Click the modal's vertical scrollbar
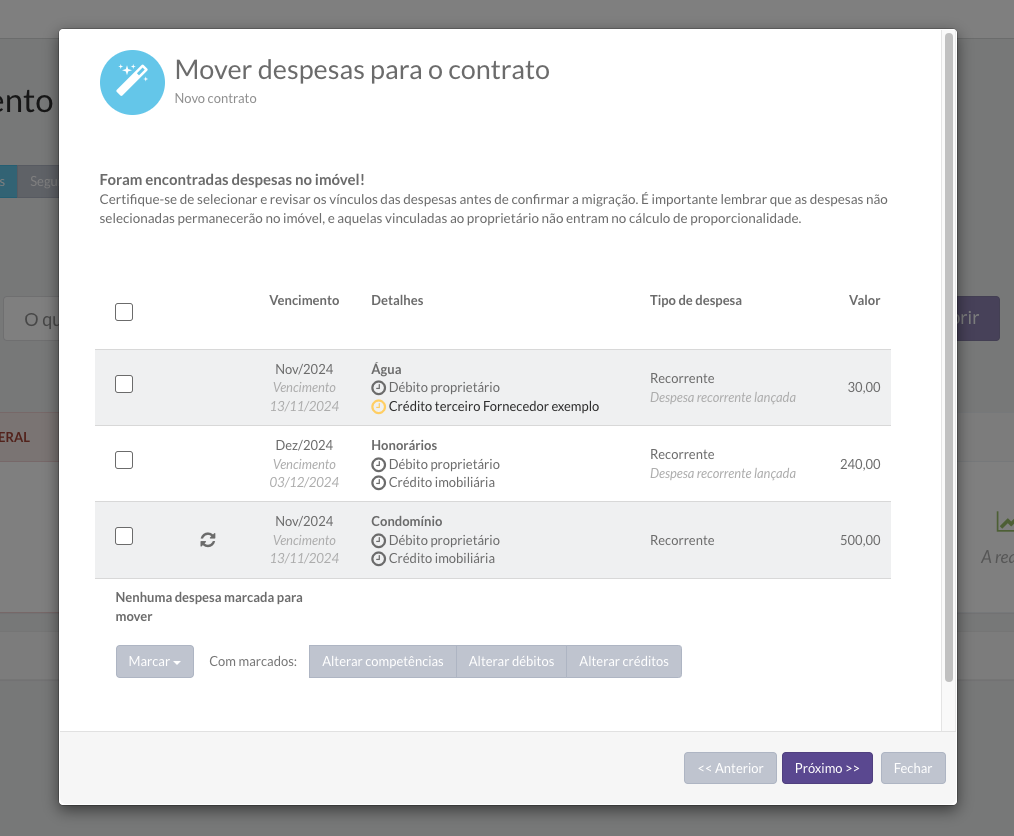The image size is (1014, 836). click(948, 360)
